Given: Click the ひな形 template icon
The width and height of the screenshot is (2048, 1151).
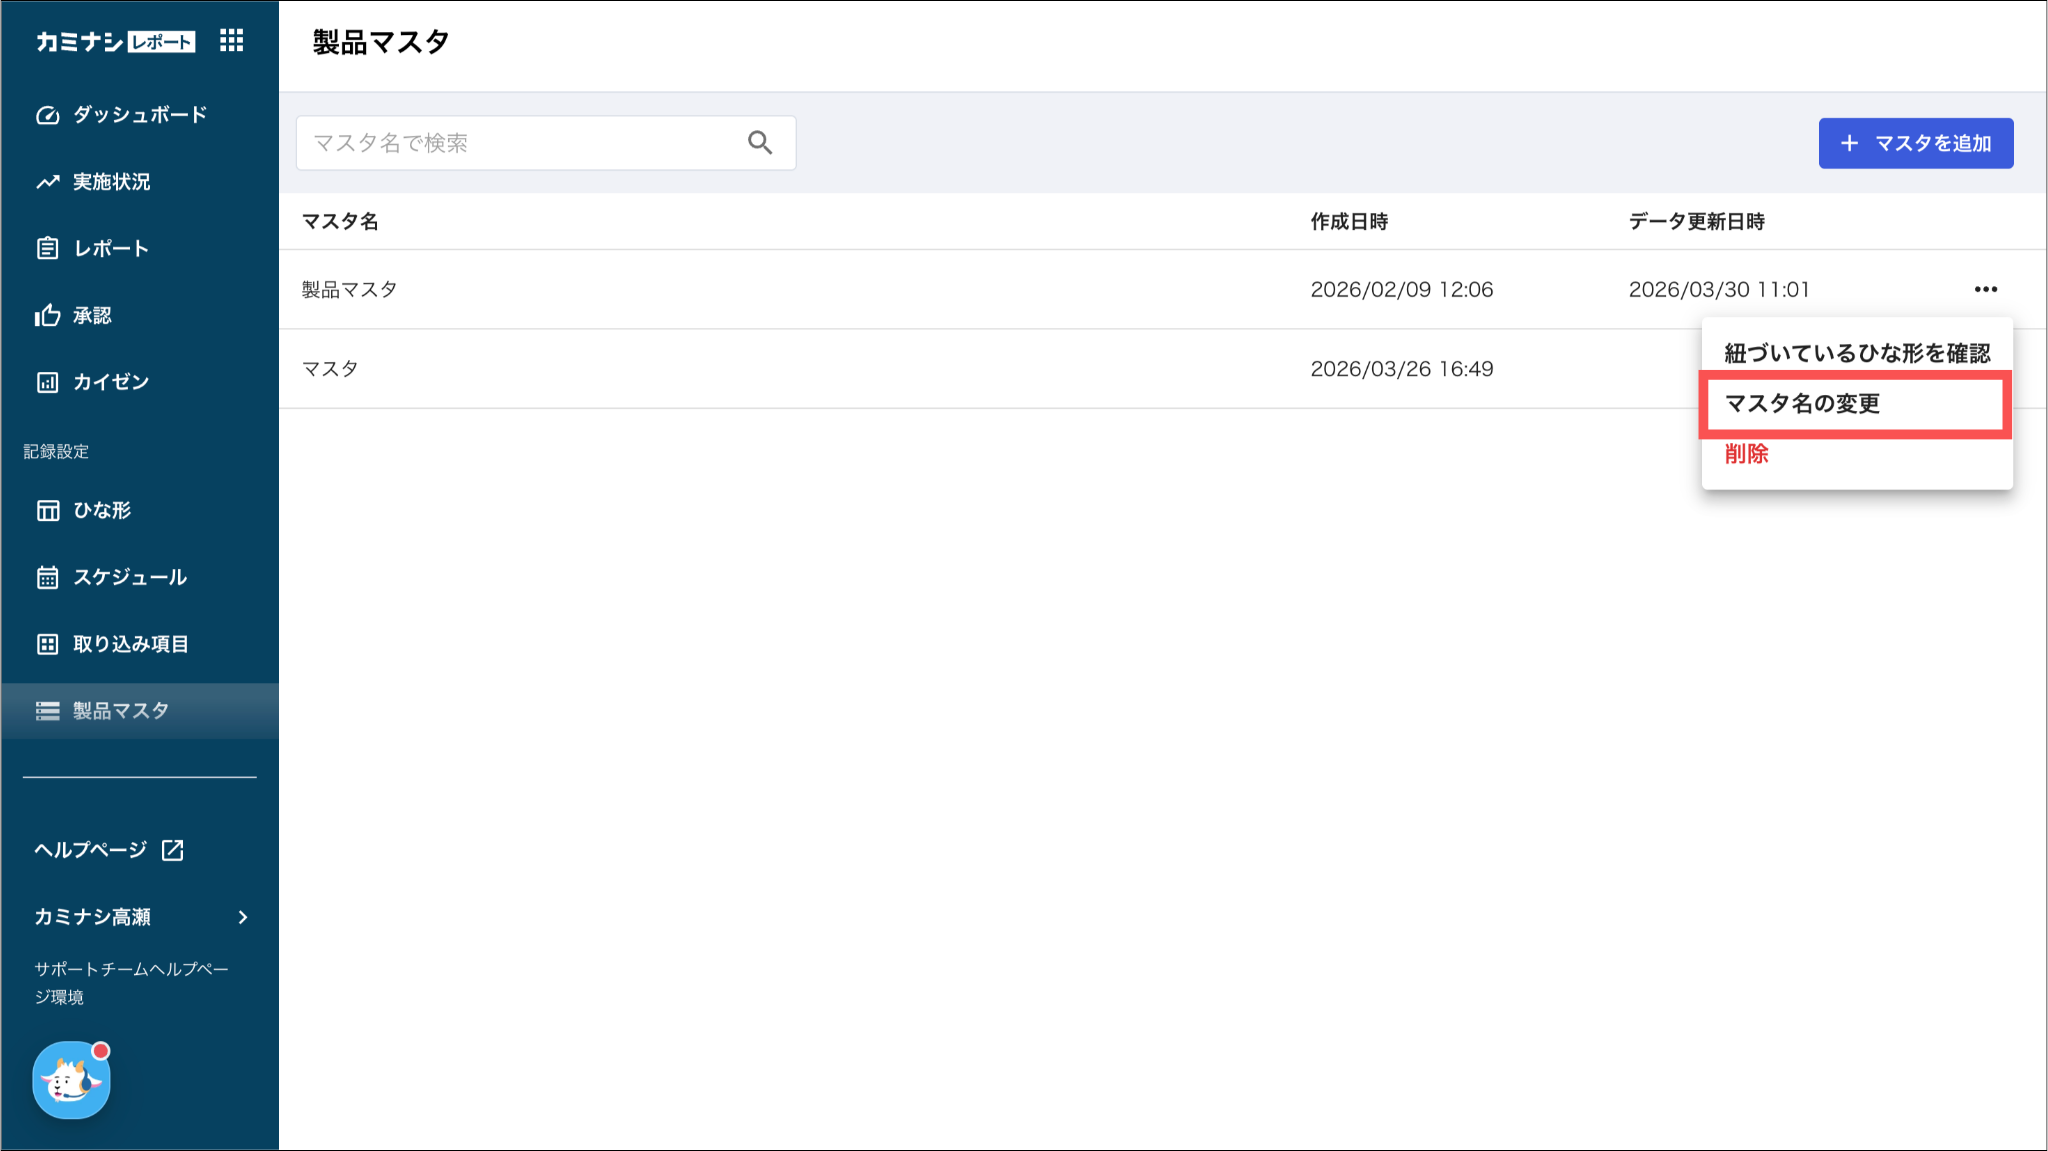Looking at the screenshot, I should pos(47,510).
